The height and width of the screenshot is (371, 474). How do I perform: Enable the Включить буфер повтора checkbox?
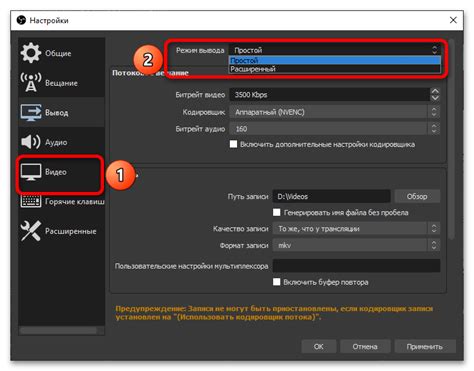point(276,282)
